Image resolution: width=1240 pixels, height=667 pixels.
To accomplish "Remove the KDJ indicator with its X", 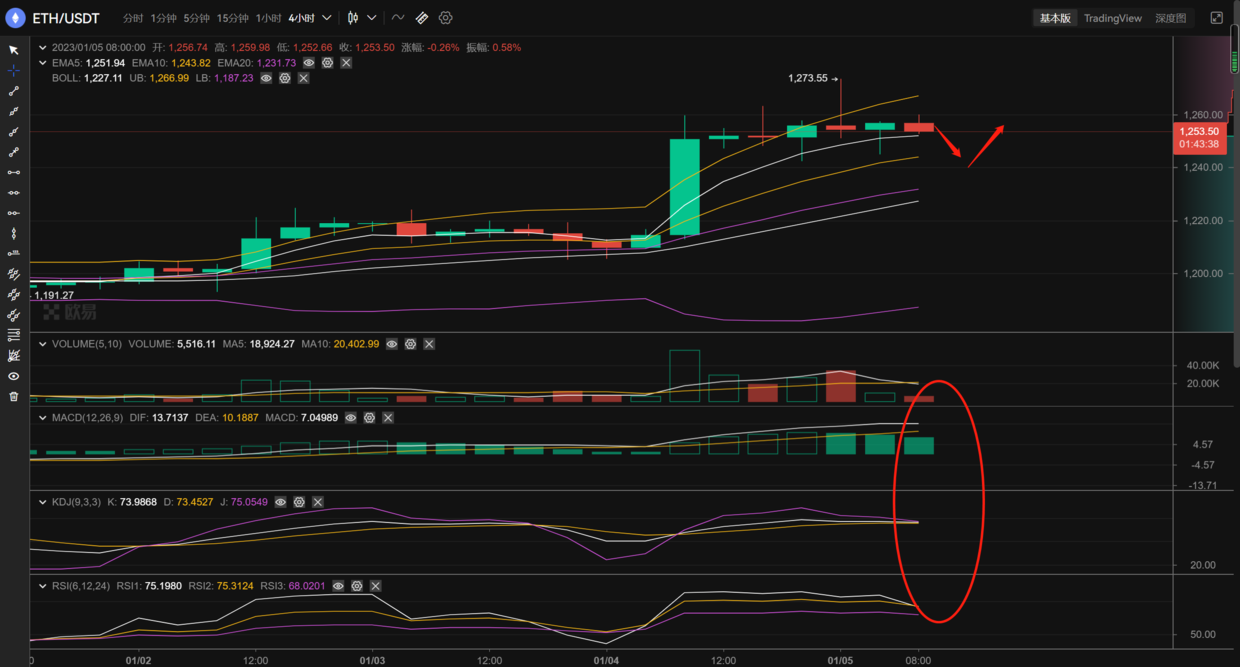I will click(318, 502).
